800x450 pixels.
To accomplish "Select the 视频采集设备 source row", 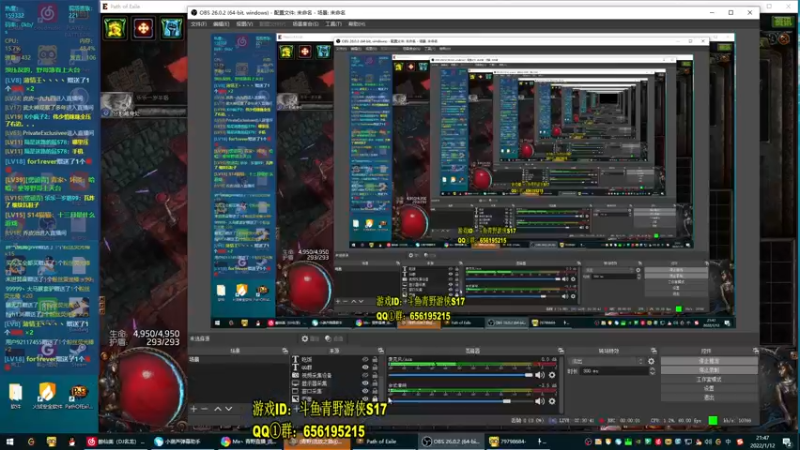I will 336,375.
